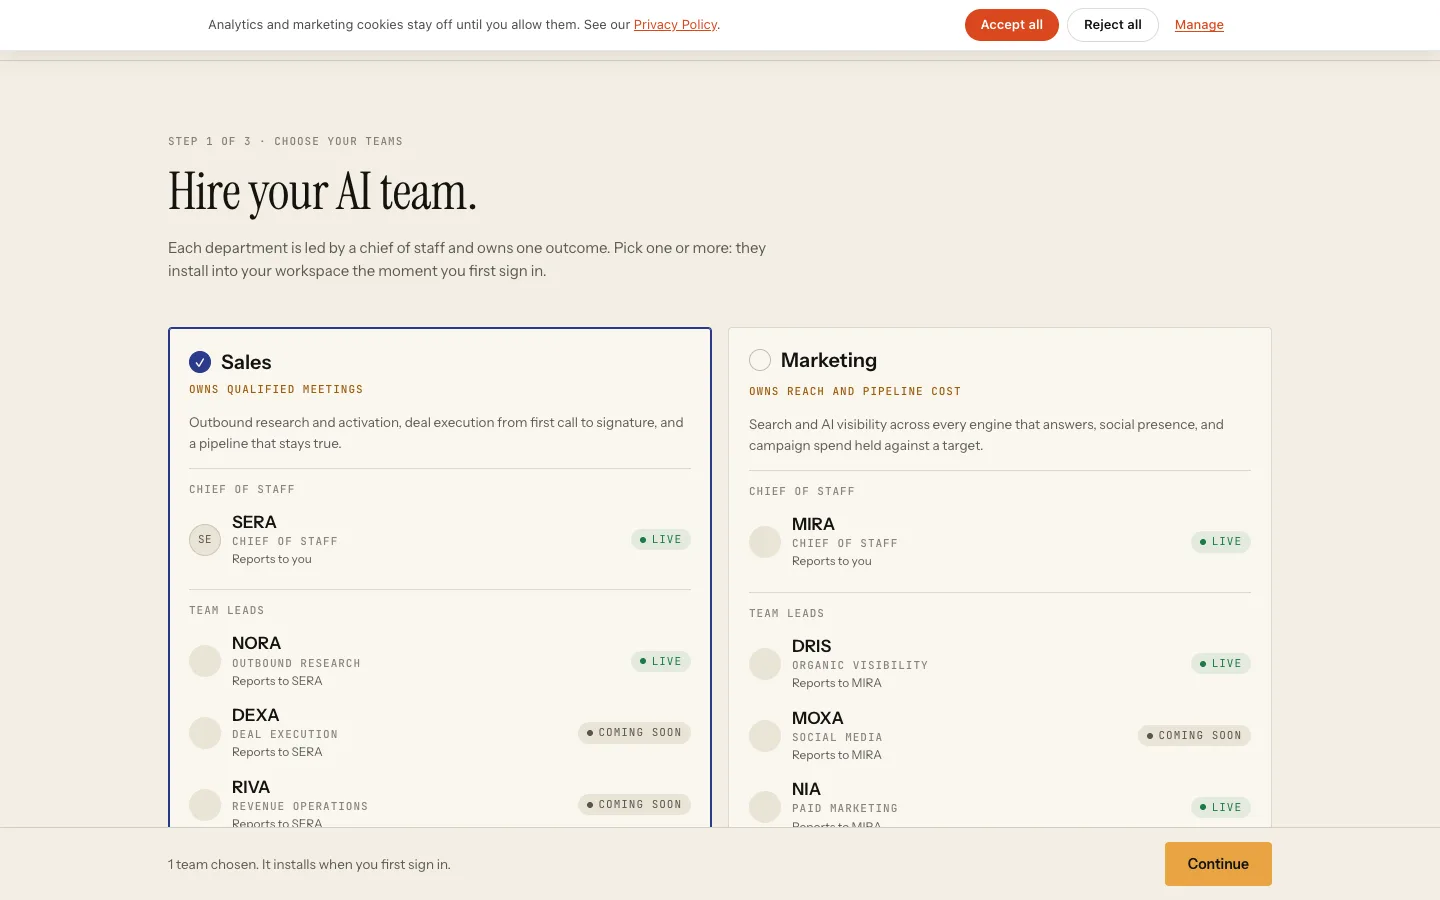This screenshot has width=1440, height=900.
Task: Click the "OWNS REACH AND PIPELINE COST" label
Action: click(x=855, y=392)
